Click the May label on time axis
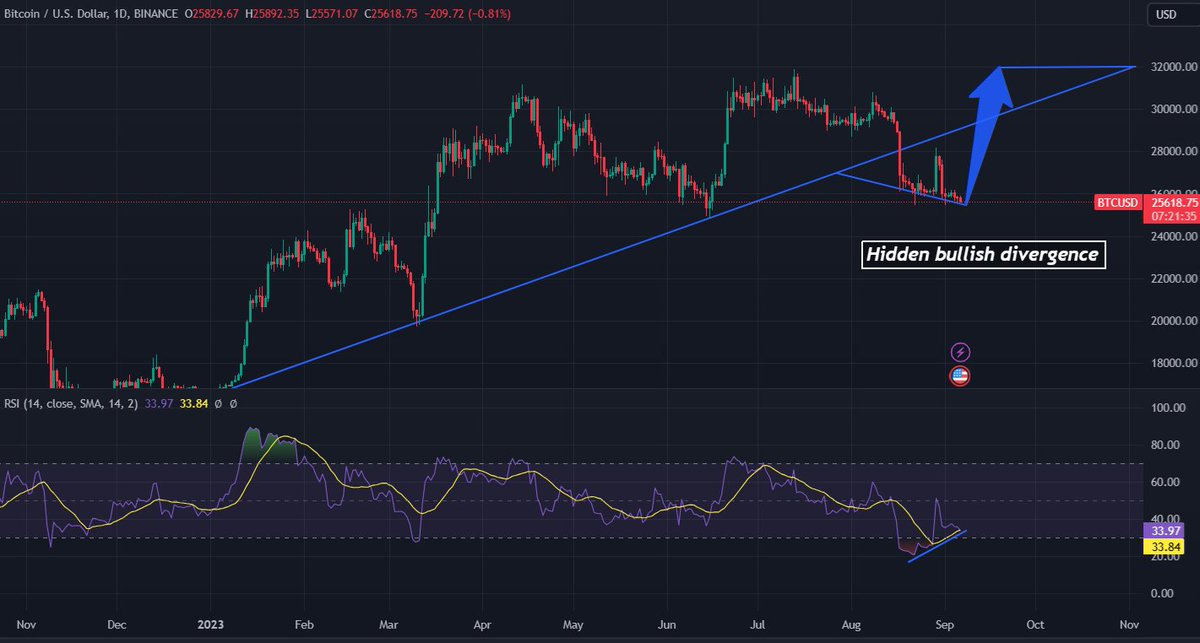 573,623
